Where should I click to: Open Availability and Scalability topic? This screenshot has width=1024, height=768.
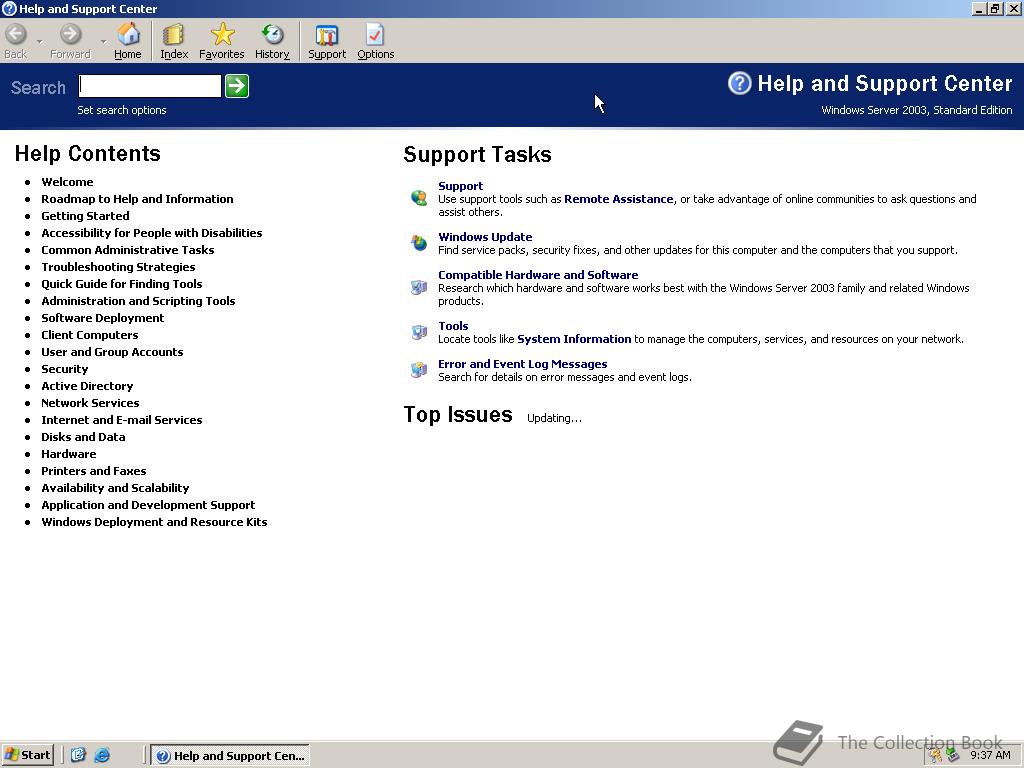click(115, 487)
